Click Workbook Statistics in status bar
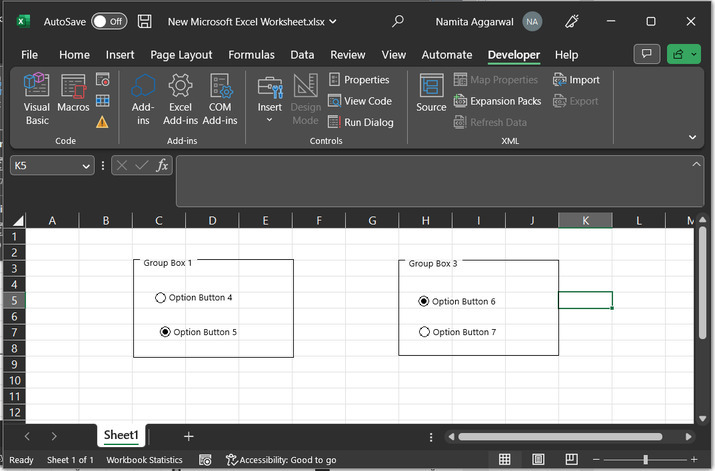The height and width of the screenshot is (471, 715). pos(144,460)
